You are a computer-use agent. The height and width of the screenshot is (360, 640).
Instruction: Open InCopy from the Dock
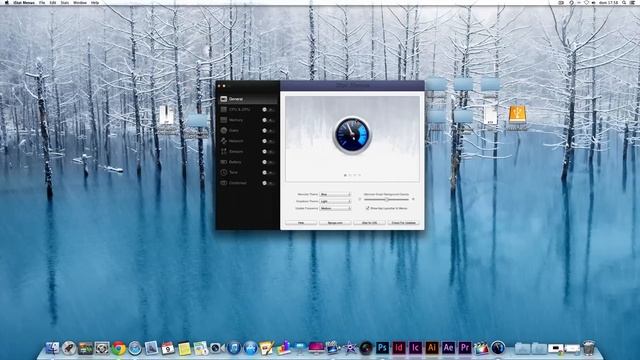(415, 348)
